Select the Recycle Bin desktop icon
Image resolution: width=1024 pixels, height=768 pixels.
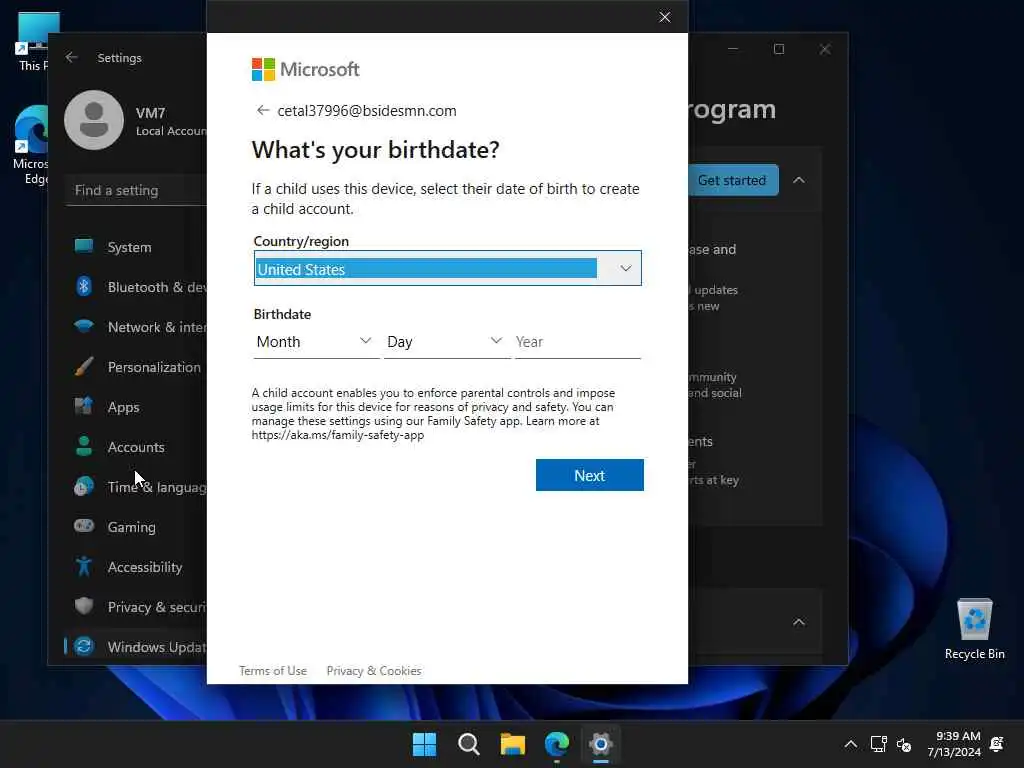pyautogui.click(x=974, y=630)
